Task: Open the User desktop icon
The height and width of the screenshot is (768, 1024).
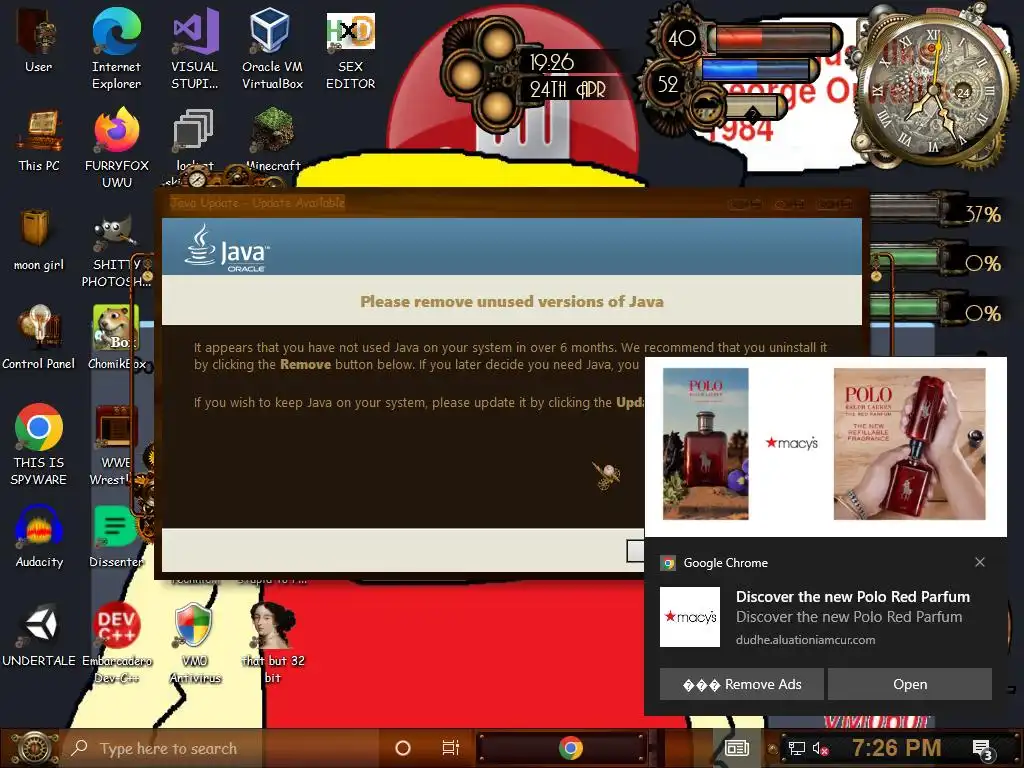Action: [38, 40]
